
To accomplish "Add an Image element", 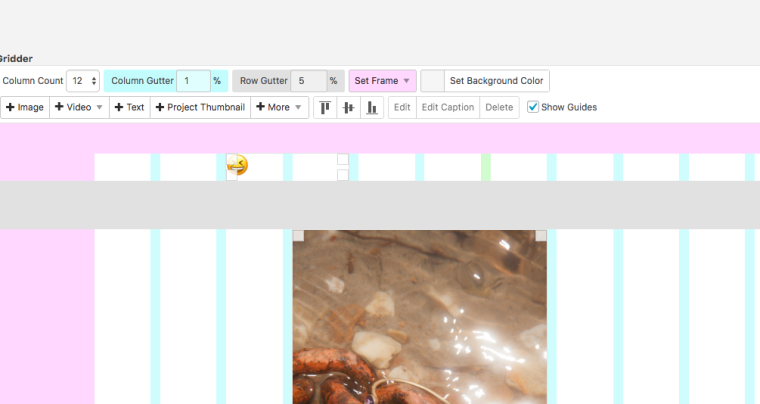I will [25, 107].
